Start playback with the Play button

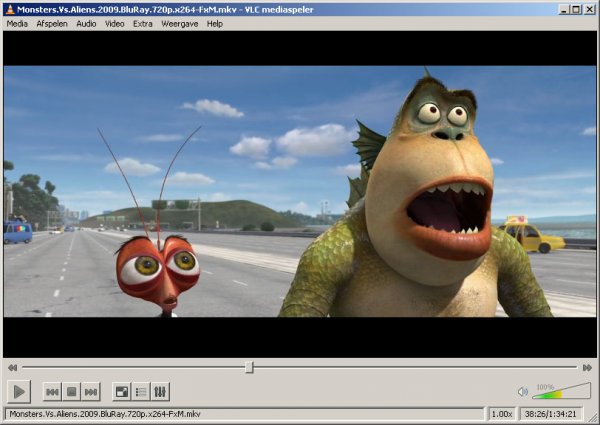pos(19,391)
